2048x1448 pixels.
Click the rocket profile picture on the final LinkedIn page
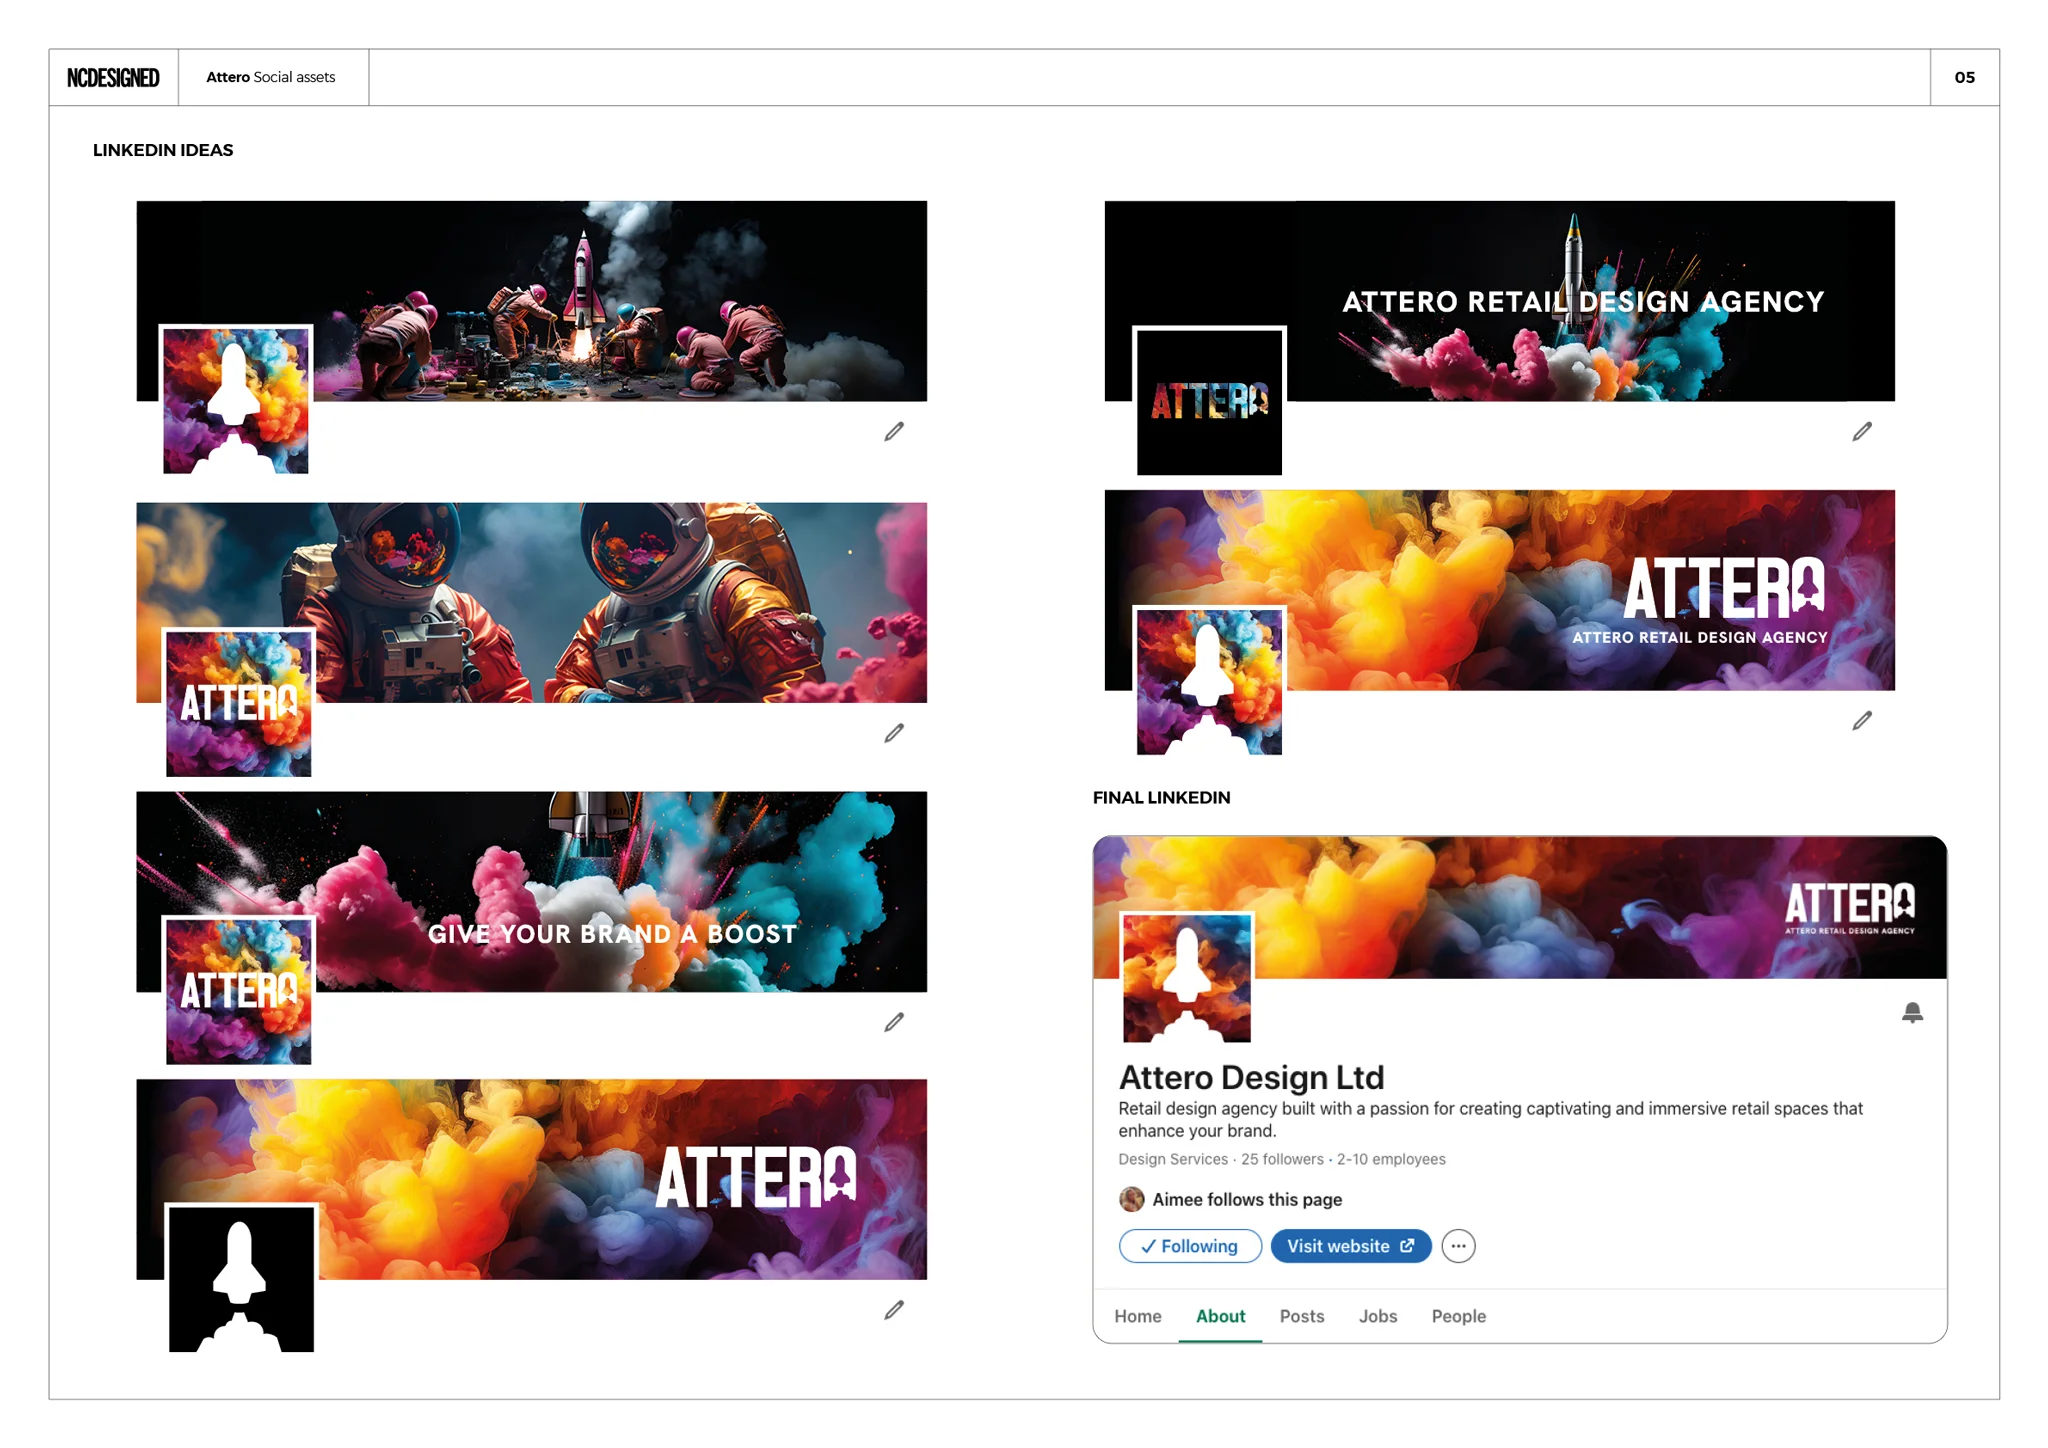coord(1187,977)
